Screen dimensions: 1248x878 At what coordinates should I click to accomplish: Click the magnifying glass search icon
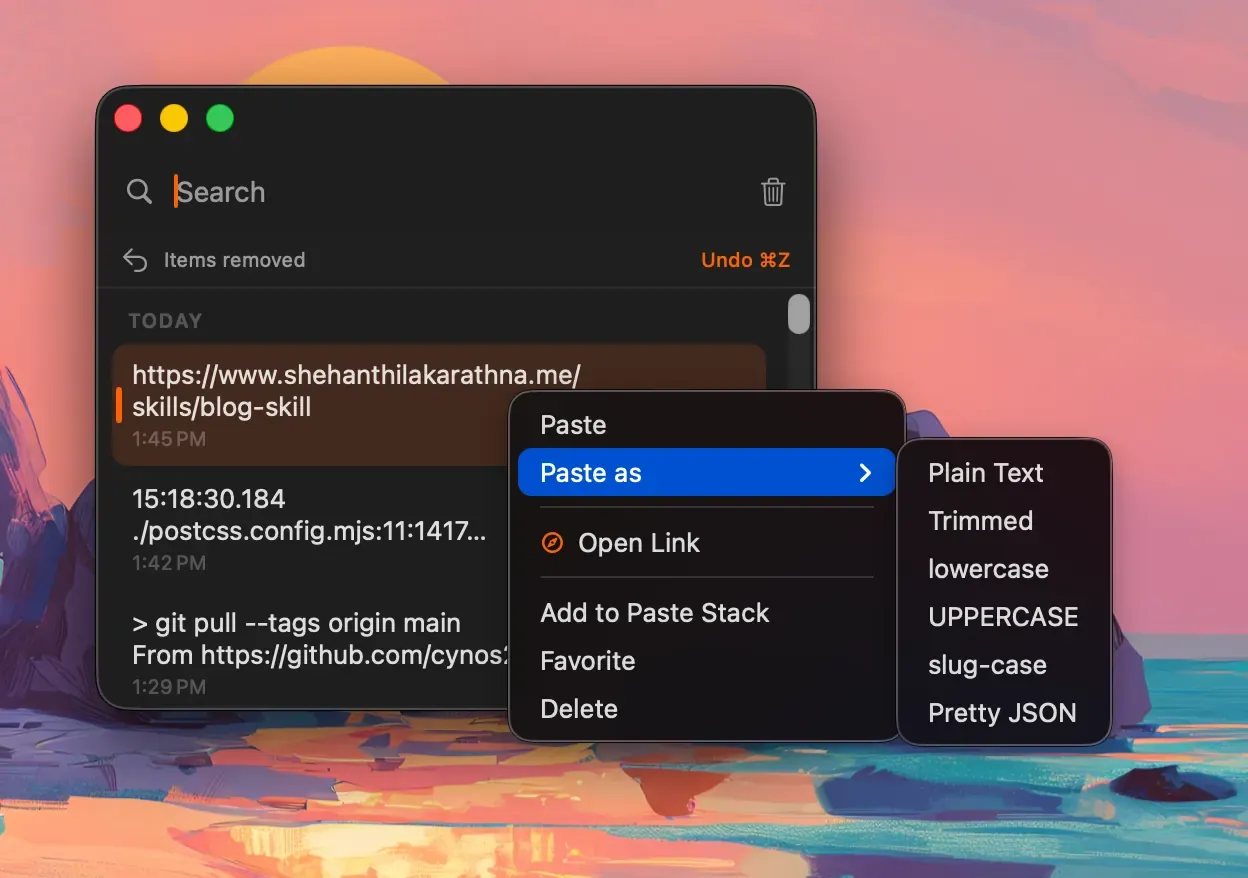(x=140, y=192)
